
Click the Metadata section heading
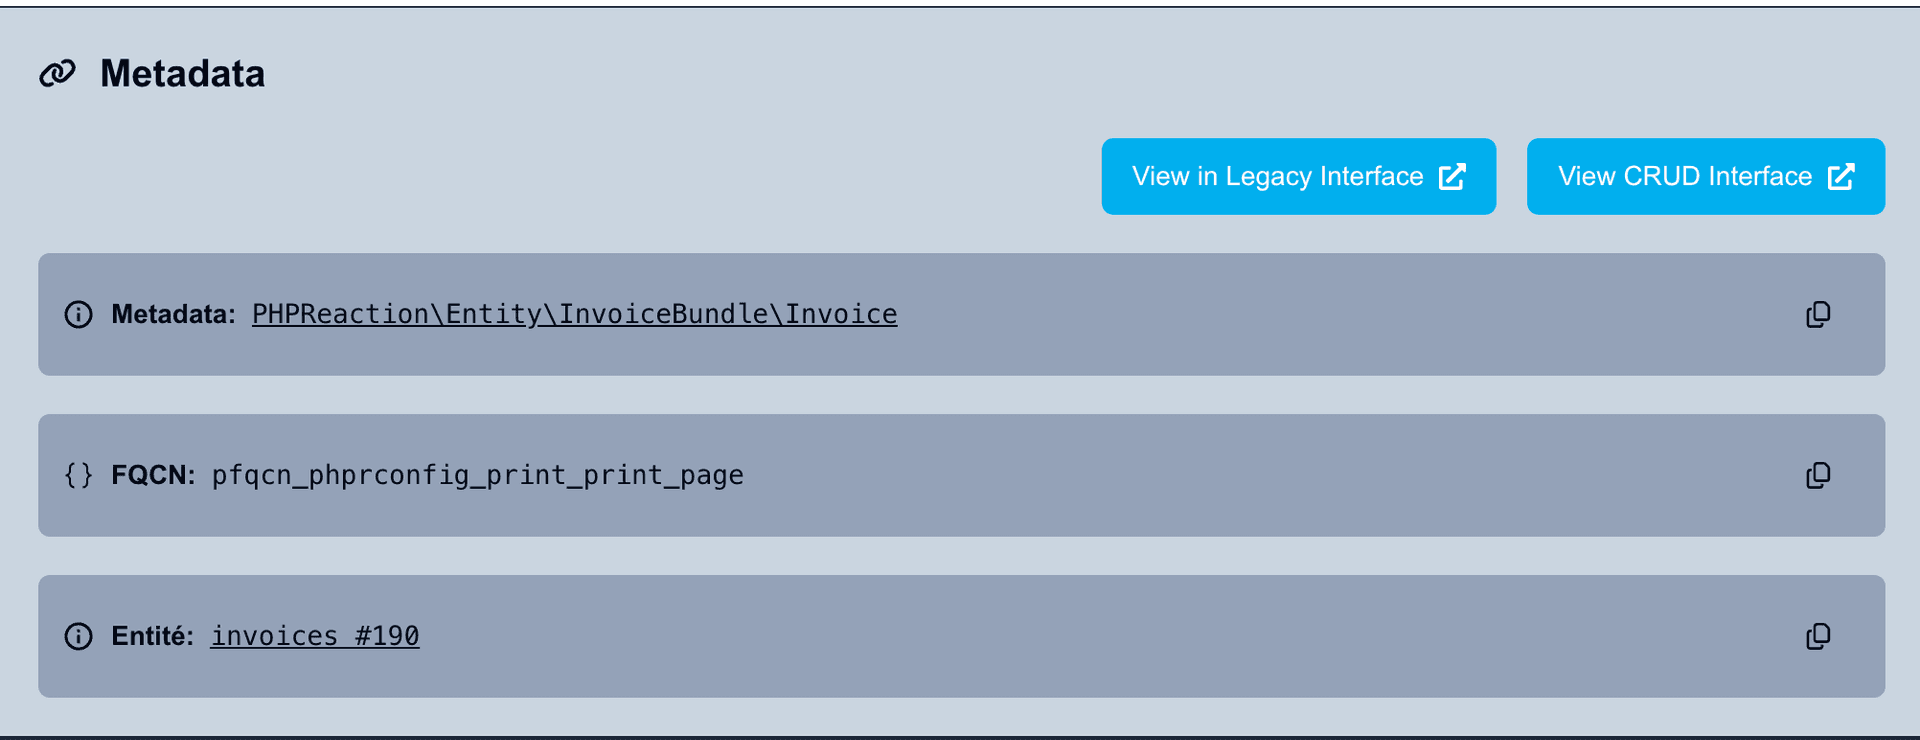[x=182, y=73]
